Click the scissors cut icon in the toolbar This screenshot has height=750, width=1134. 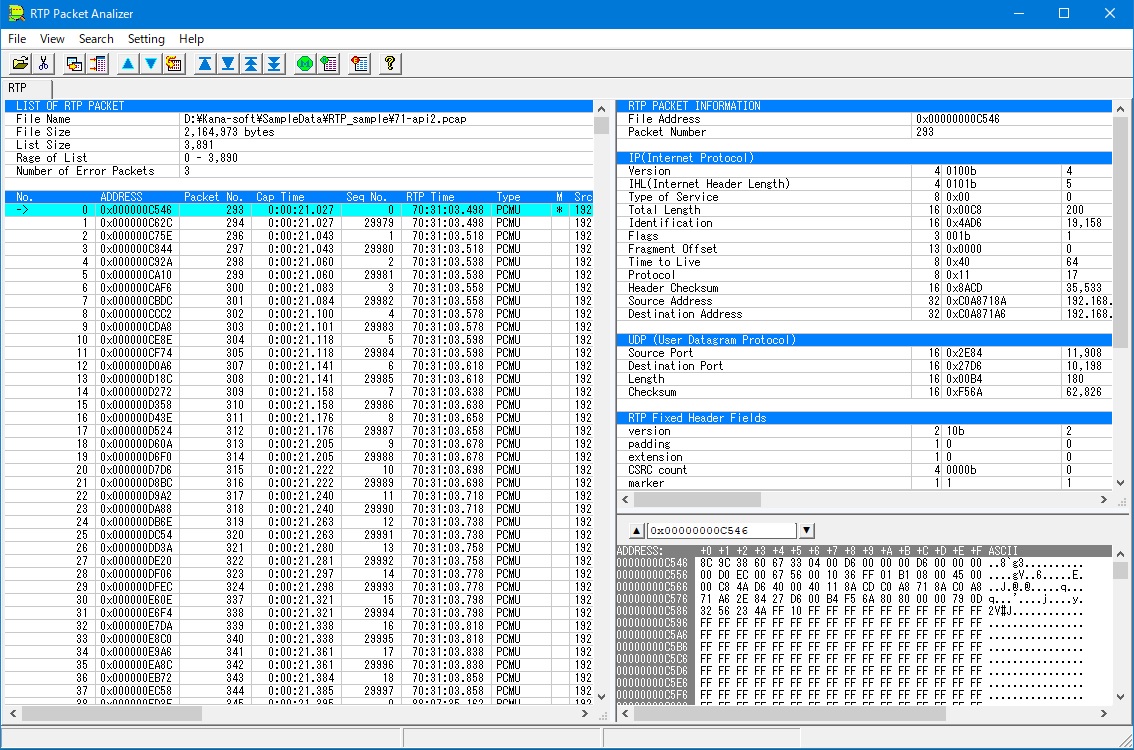pos(43,64)
